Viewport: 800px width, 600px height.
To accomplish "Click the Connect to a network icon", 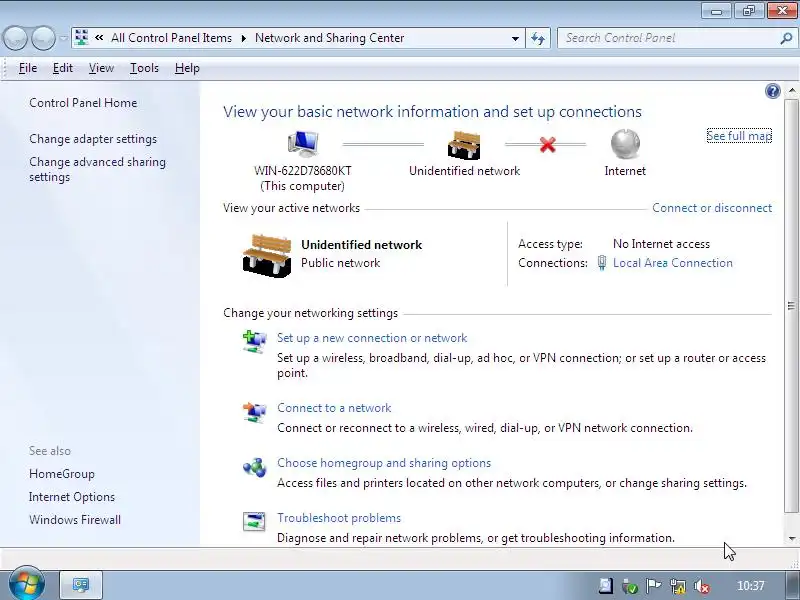I will (254, 411).
